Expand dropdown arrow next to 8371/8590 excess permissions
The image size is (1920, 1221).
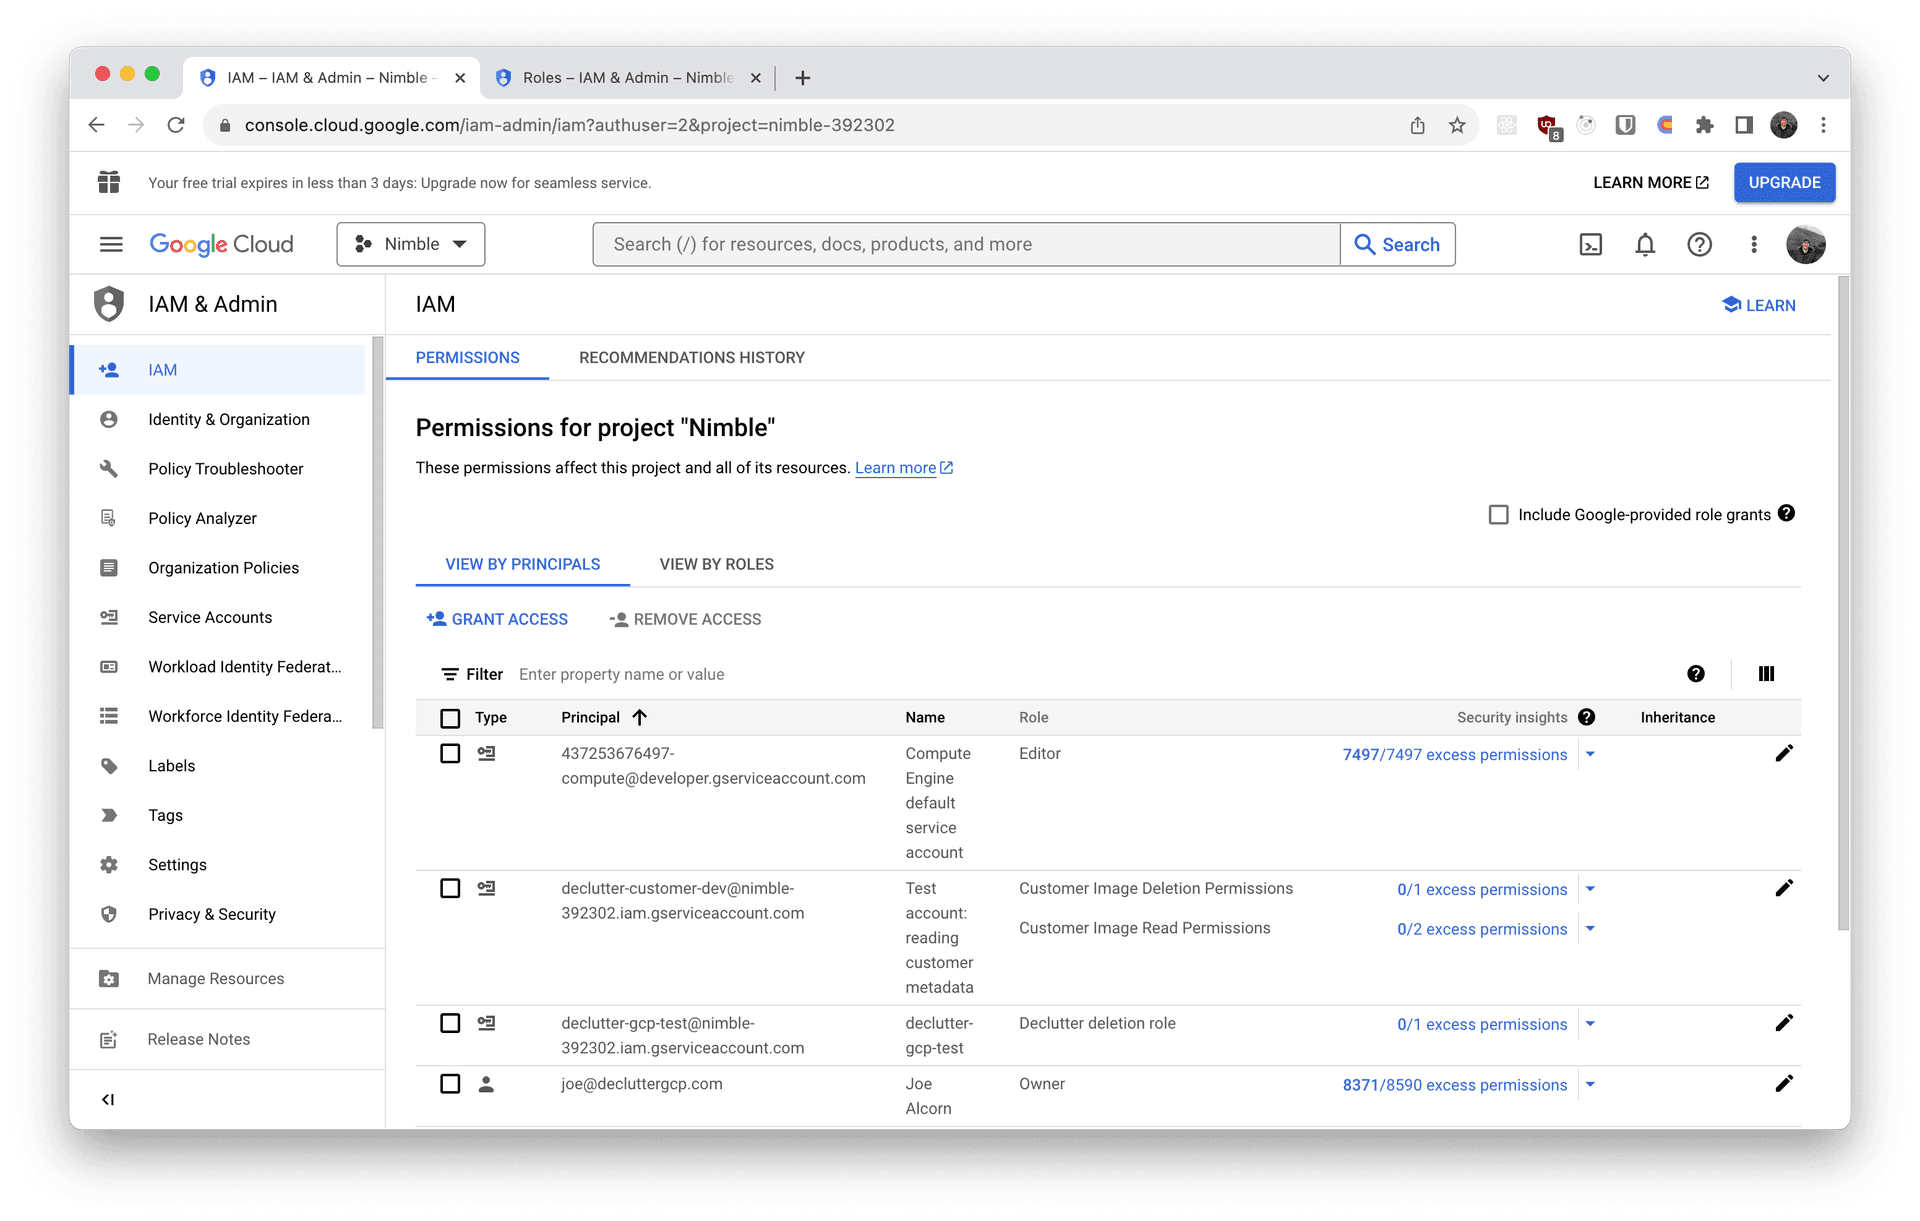1590,1084
